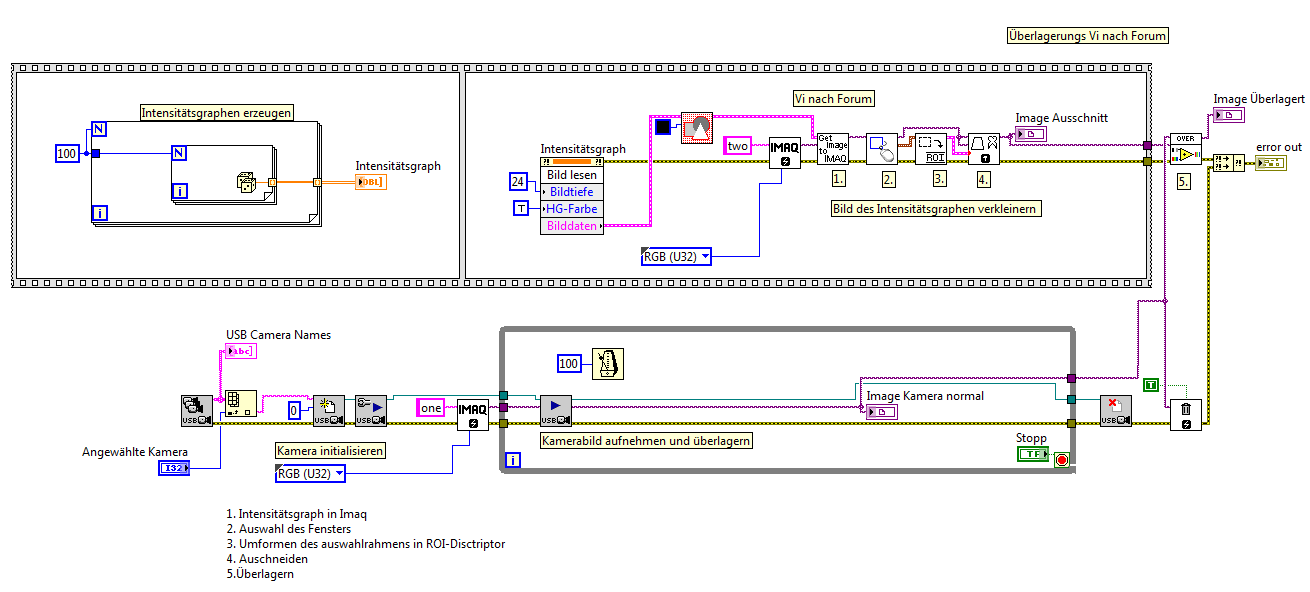Edit the 24 Bildtiefe numeric constant
The image size is (1310, 592).
[518, 181]
